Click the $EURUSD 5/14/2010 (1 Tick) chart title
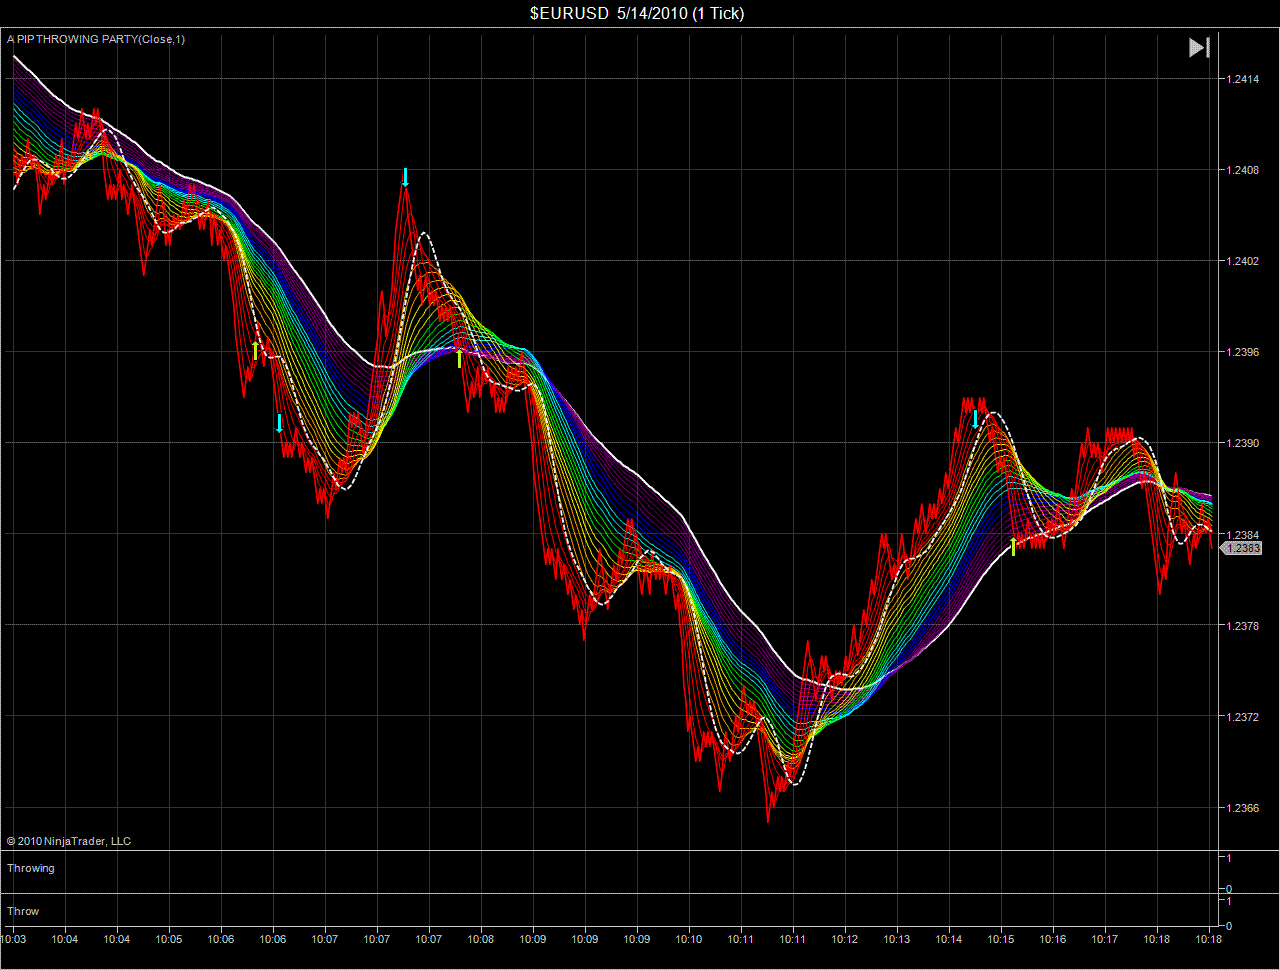 pos(637,13)
